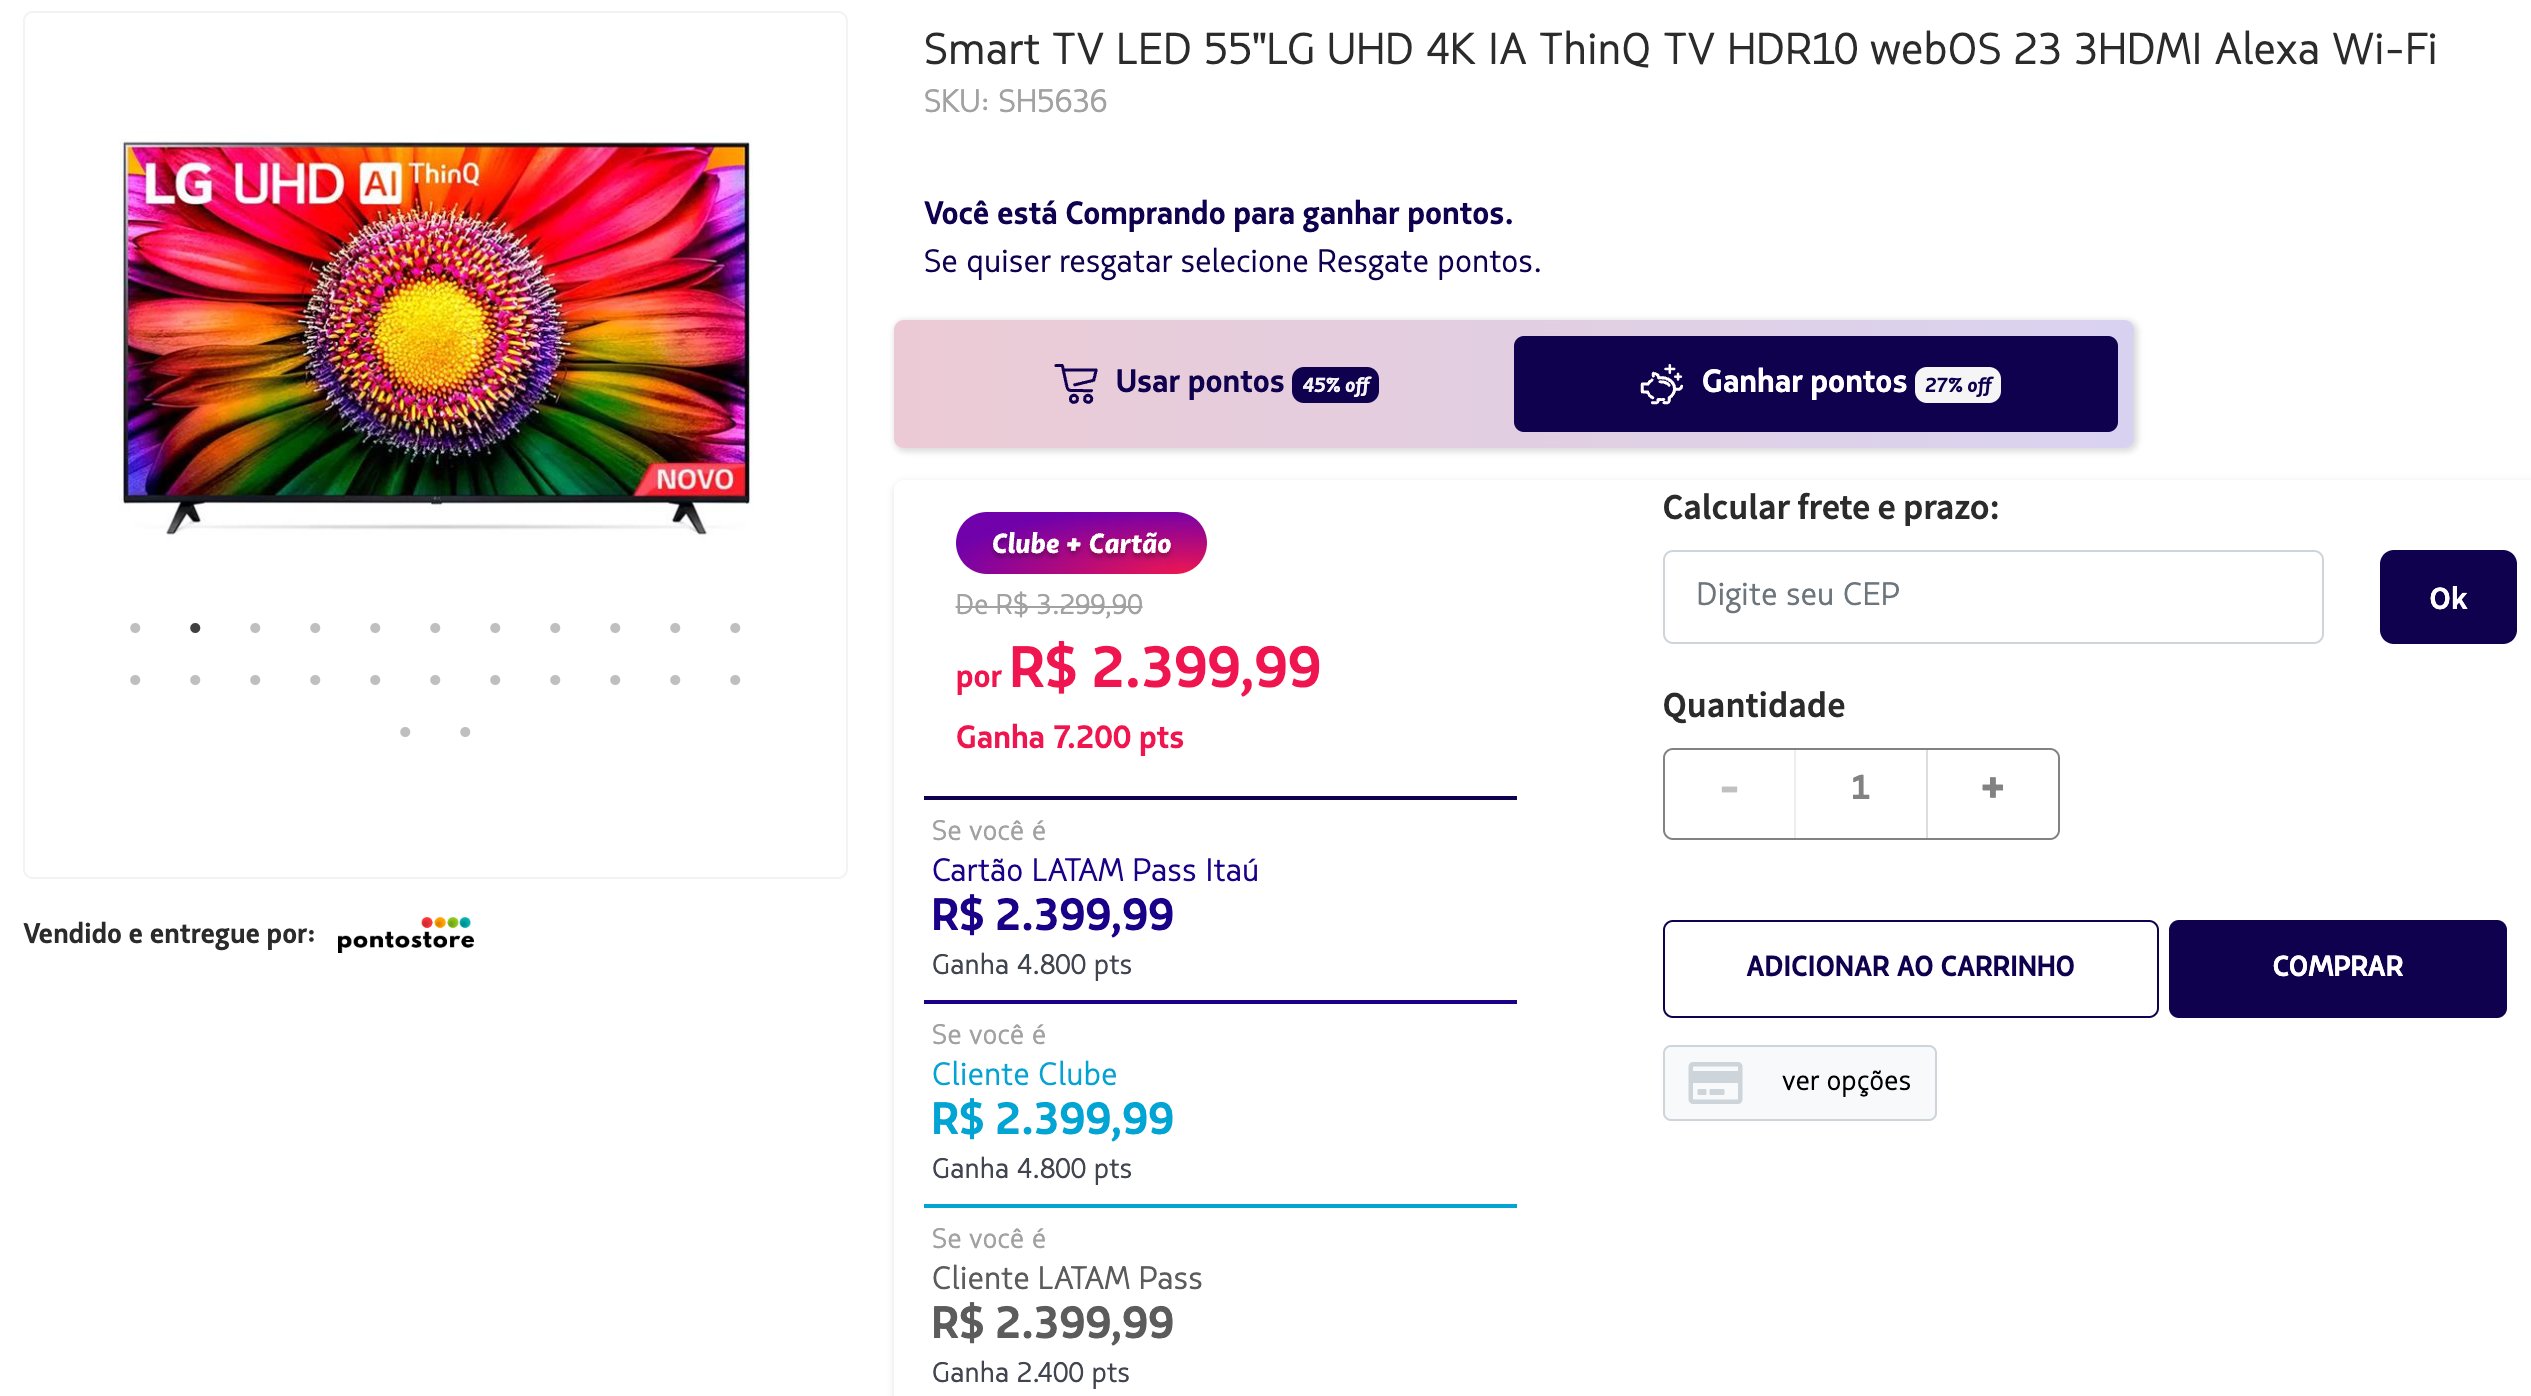Confirm the CEP with the Ok button
Screen dimensions: 2531x1396
point(2447,597)
